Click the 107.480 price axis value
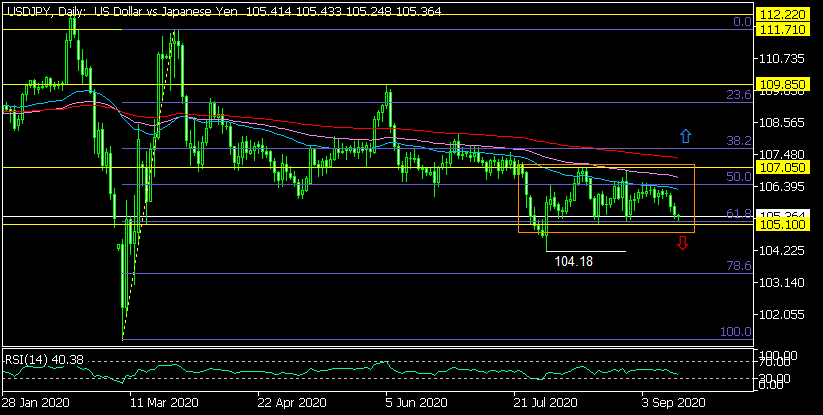Viewport: 823px width, 415px height. point(782,155)
